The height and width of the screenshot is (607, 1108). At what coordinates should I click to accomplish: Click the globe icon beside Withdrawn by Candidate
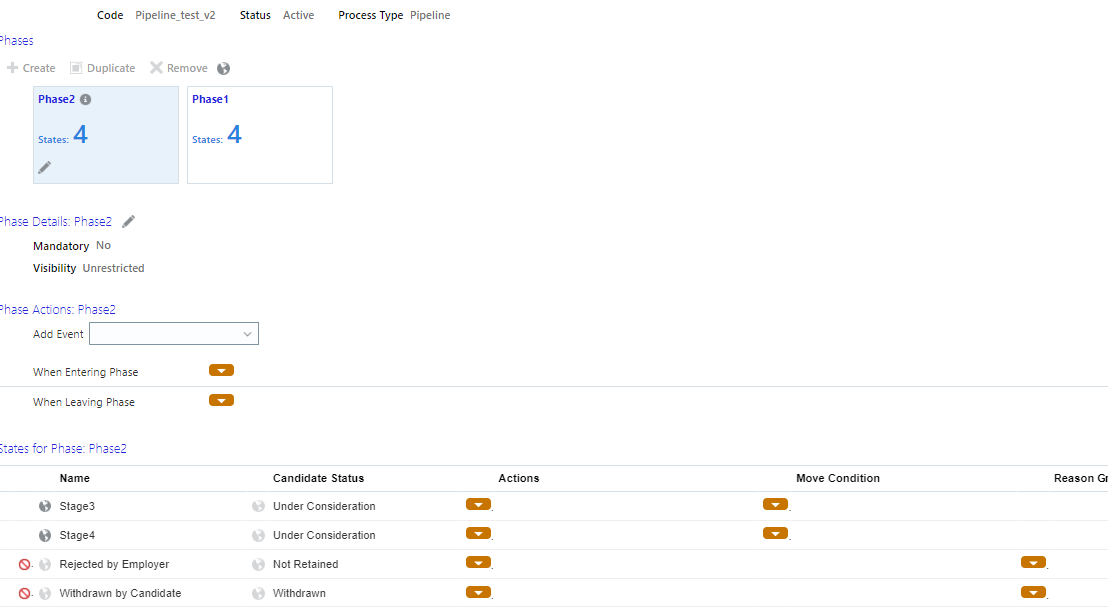pyautogui.click(x=45, y=593)
